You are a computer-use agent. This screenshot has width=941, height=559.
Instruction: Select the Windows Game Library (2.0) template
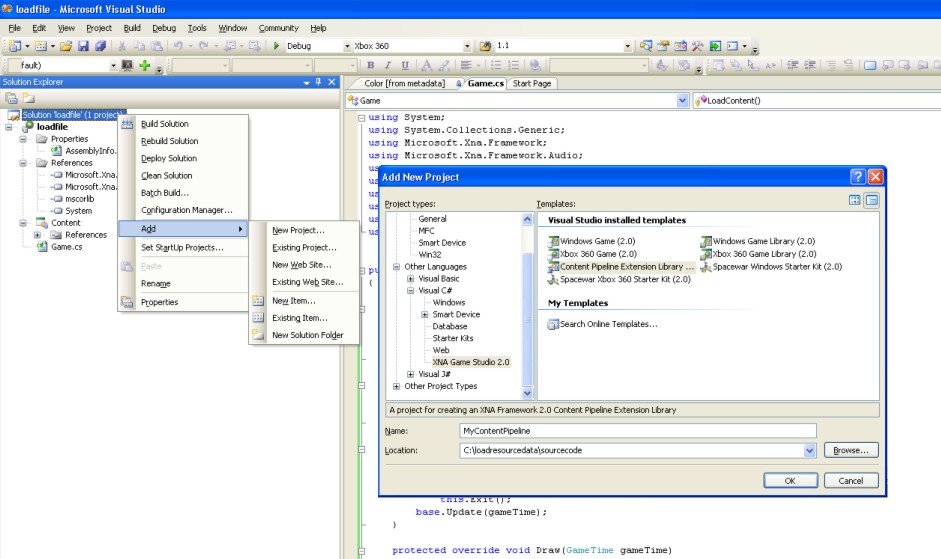(x=758, y=241)
